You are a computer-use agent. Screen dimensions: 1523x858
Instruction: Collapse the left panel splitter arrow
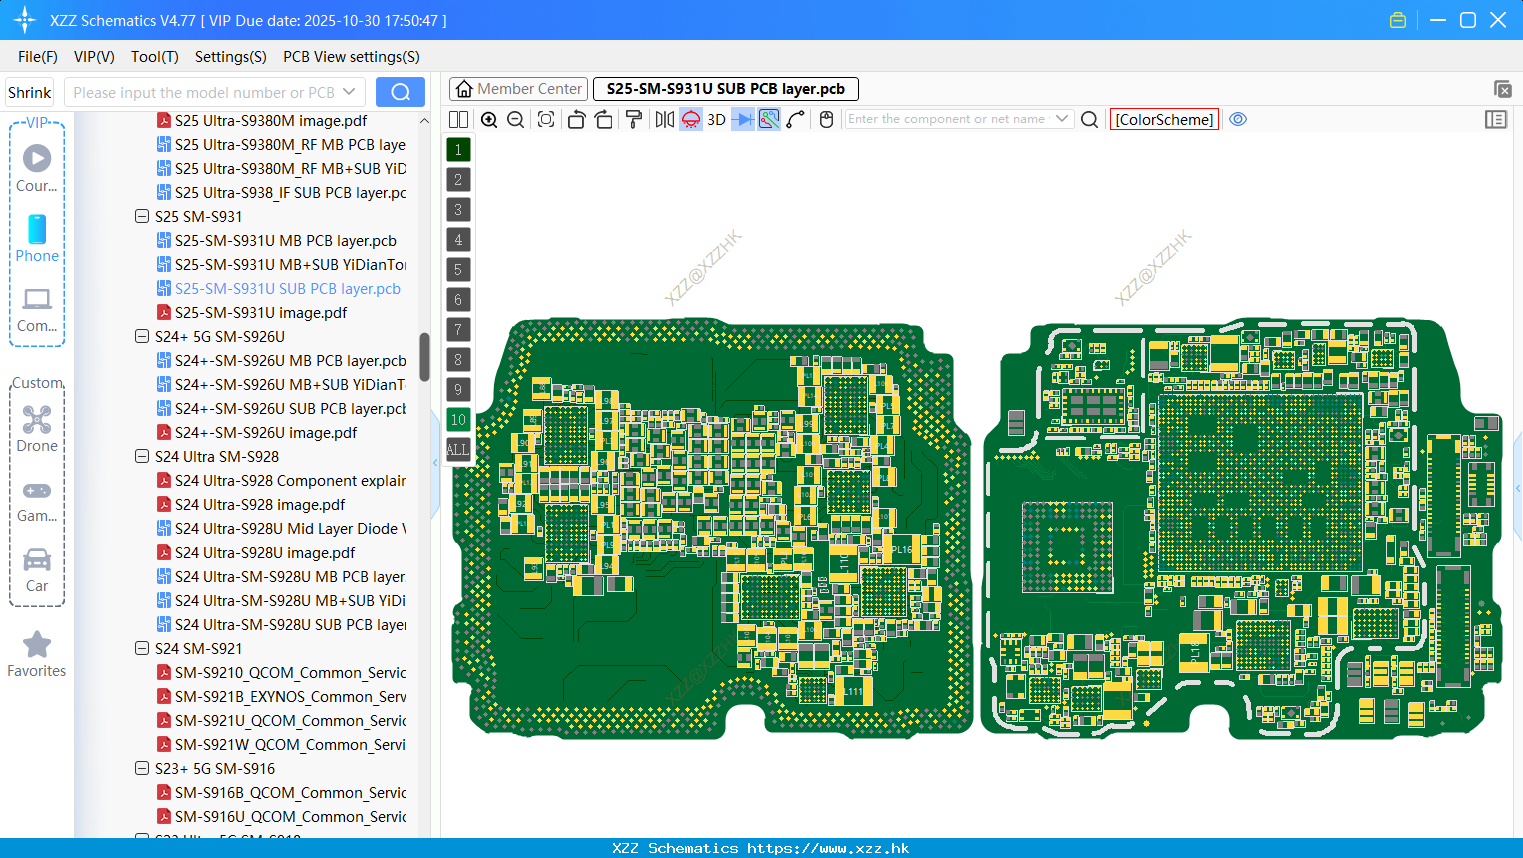436,462
